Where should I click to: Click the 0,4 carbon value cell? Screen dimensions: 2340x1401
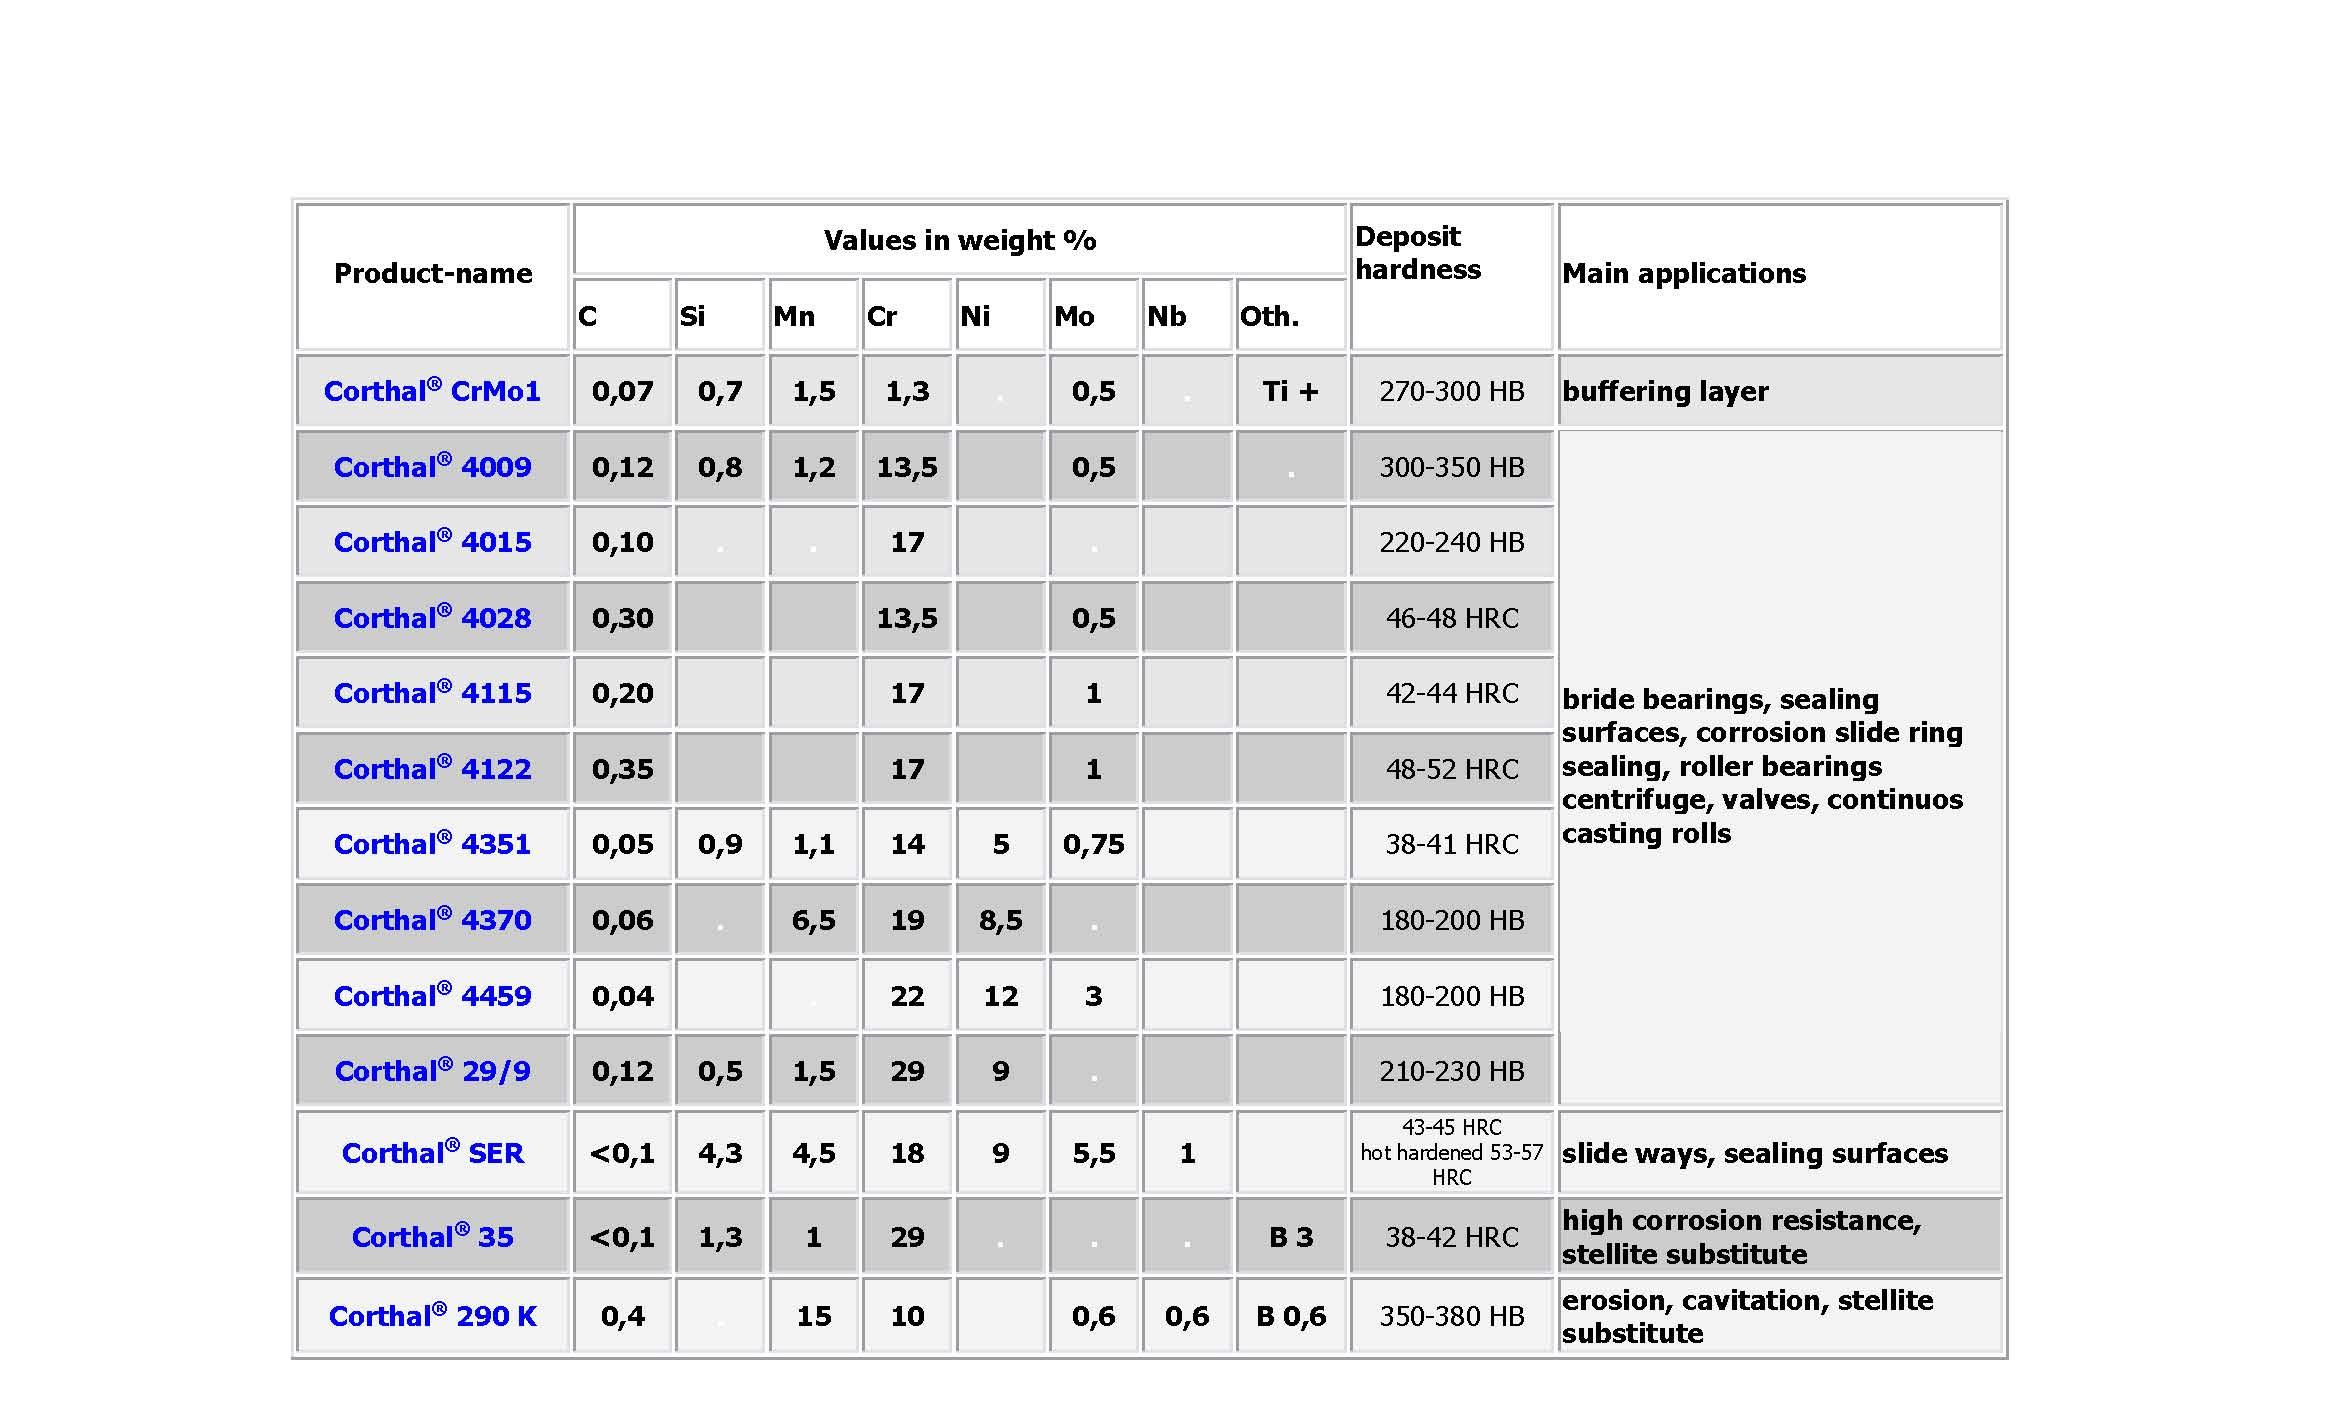622,1316
